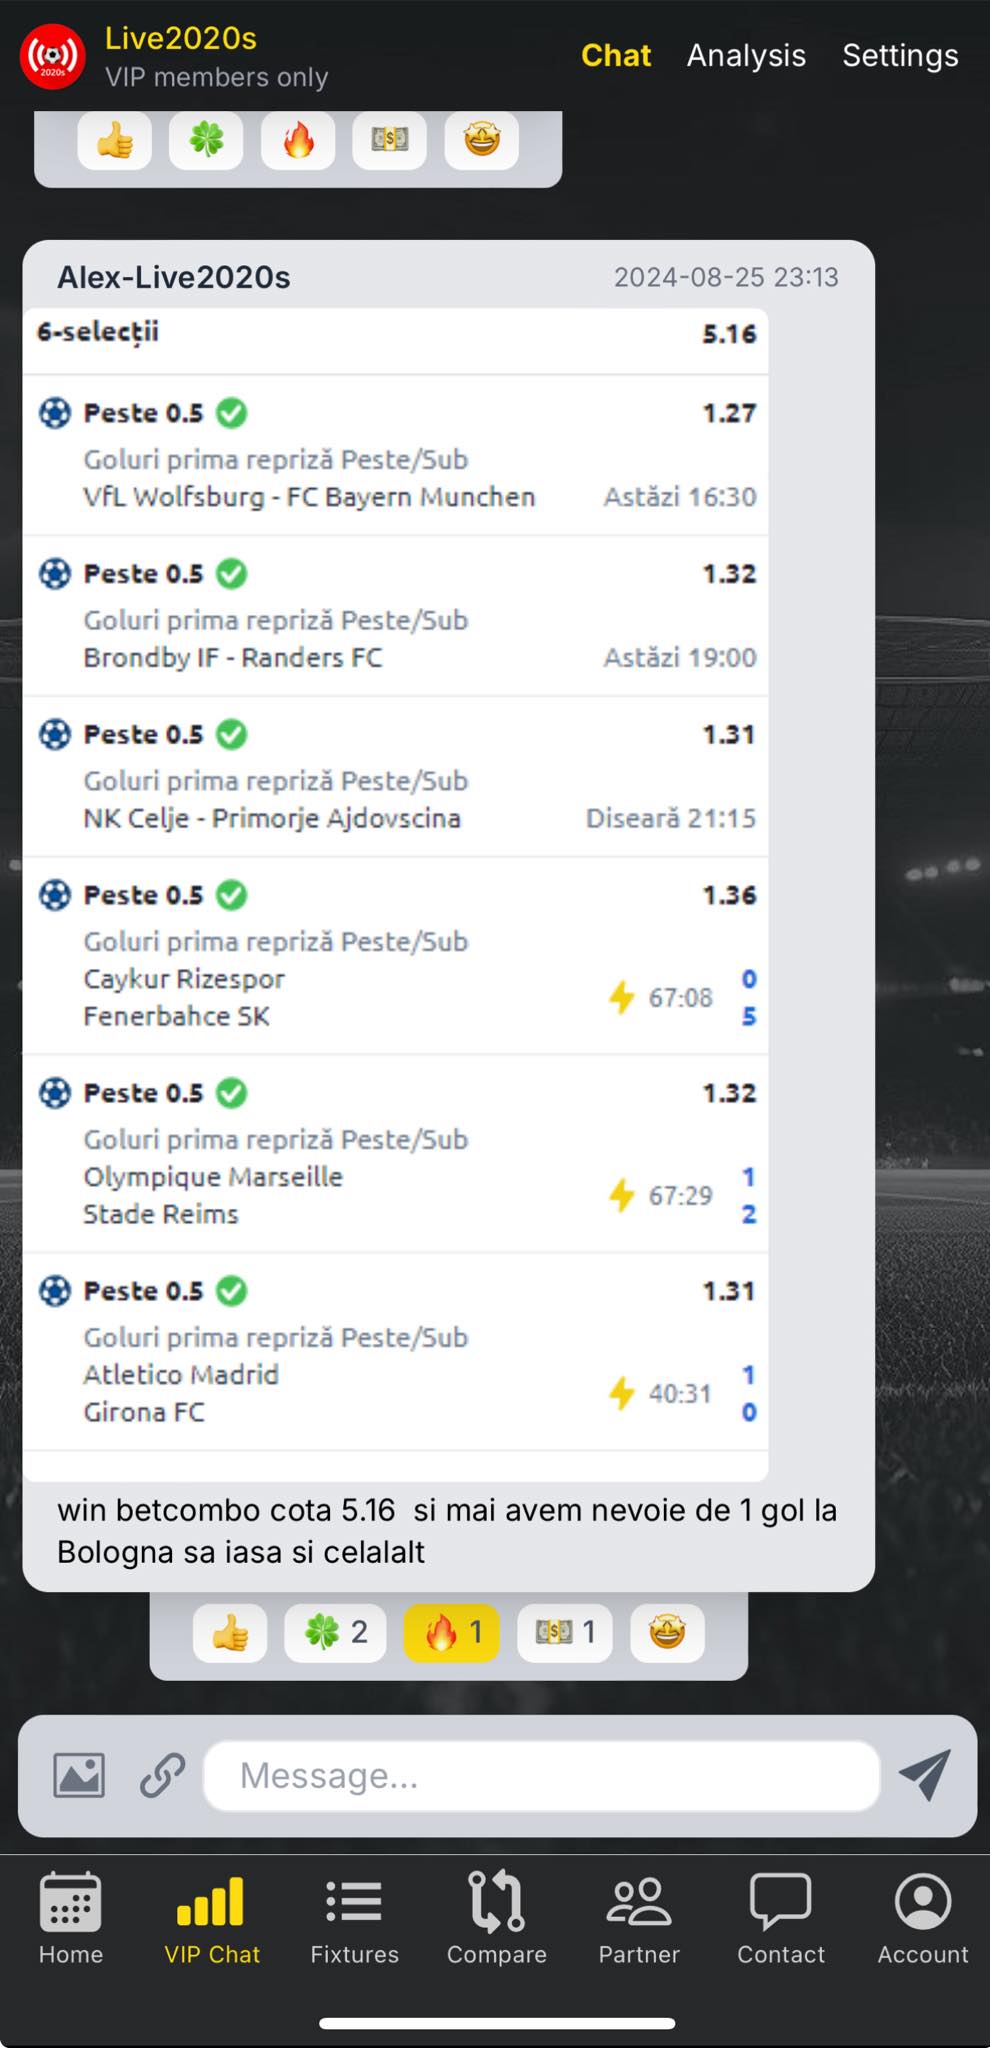Attach an image using the picture icon
The image size is (990, 2048).
[x=79, y=1775]
